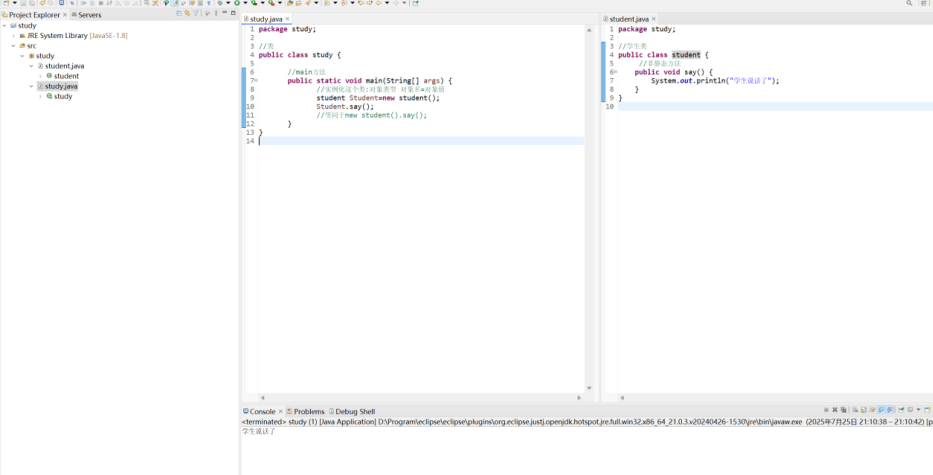Open the dropdown beside the Run button
This screenshot has width=933, height=475.
[x=245, y=3]
